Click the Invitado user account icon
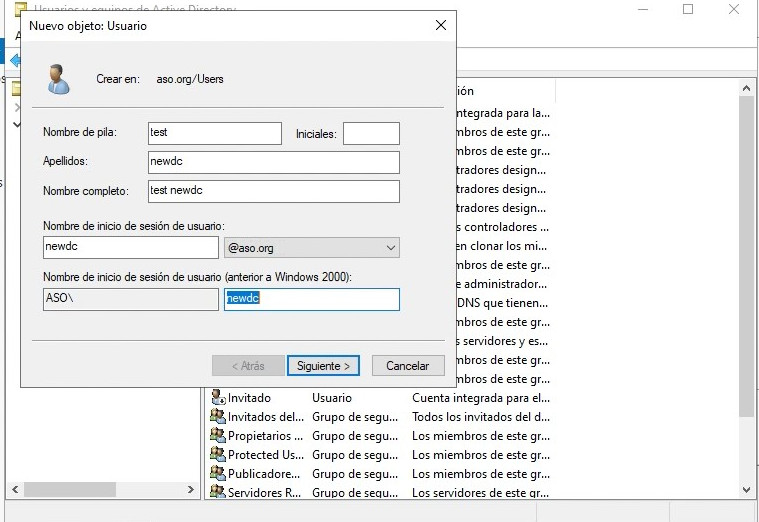 (218, 398)
